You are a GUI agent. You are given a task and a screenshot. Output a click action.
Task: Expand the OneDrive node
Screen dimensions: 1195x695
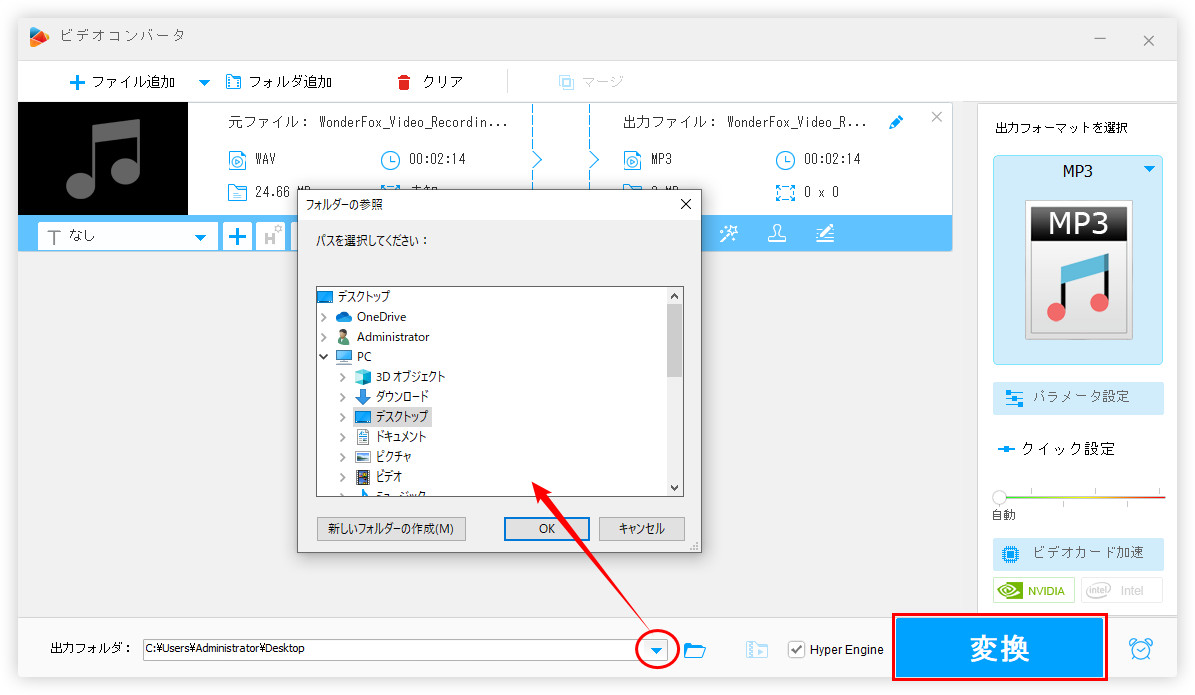click(324, 317)
